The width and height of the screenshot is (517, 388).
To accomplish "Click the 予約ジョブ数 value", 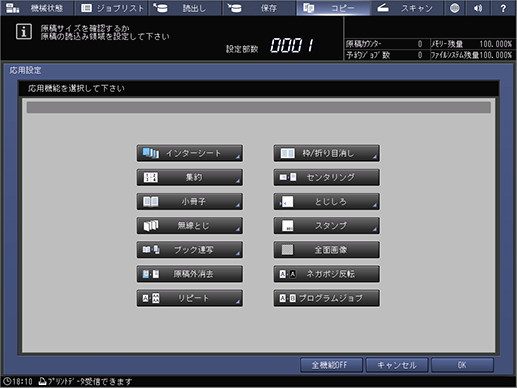I will tap(420, 55).
